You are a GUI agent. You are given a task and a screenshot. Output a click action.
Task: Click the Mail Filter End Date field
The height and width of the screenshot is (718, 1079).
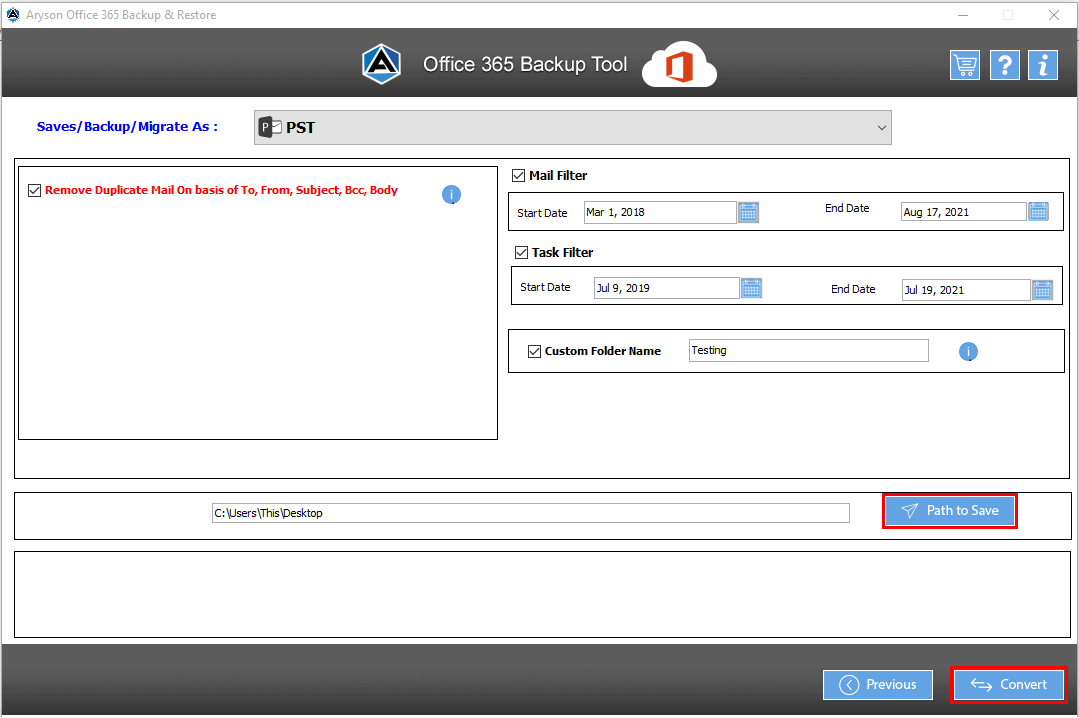(x=963, y=212)
